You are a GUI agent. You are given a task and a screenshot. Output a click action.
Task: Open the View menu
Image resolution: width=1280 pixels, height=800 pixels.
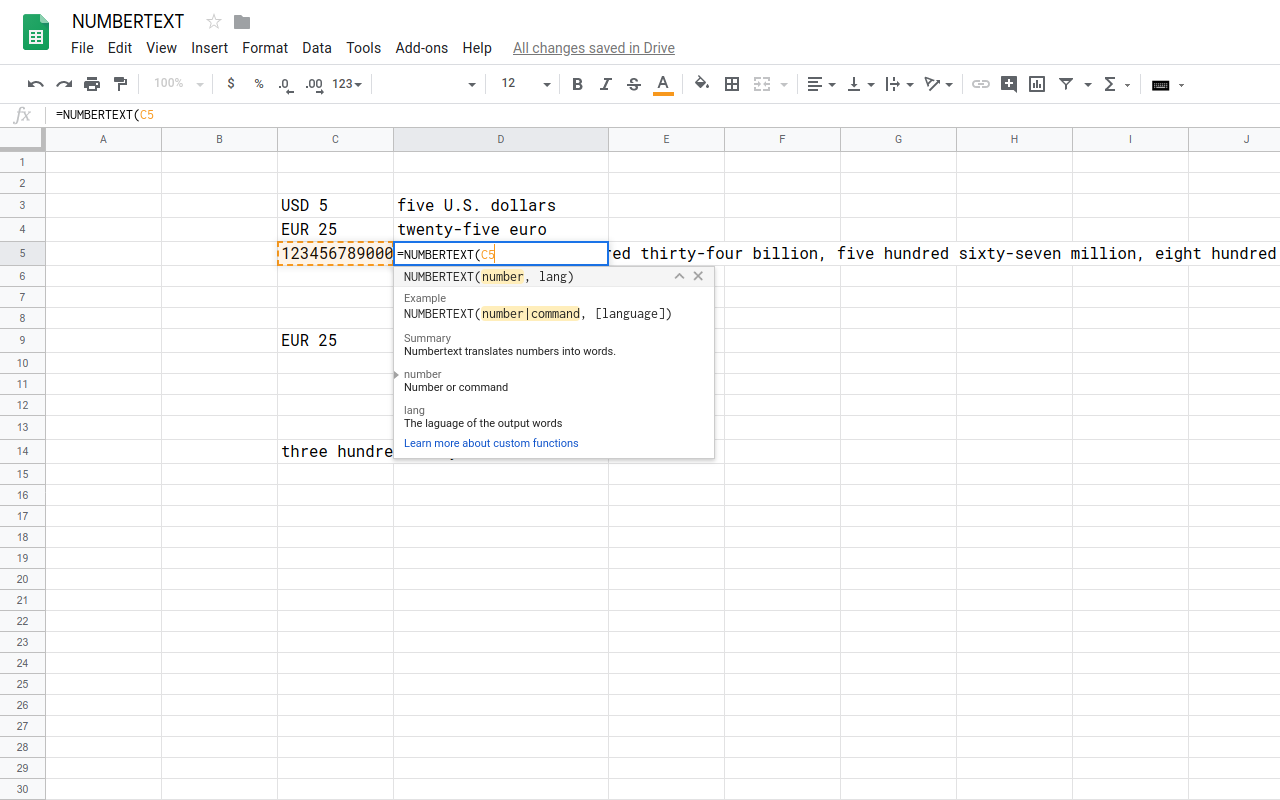(x=161, y=48)
